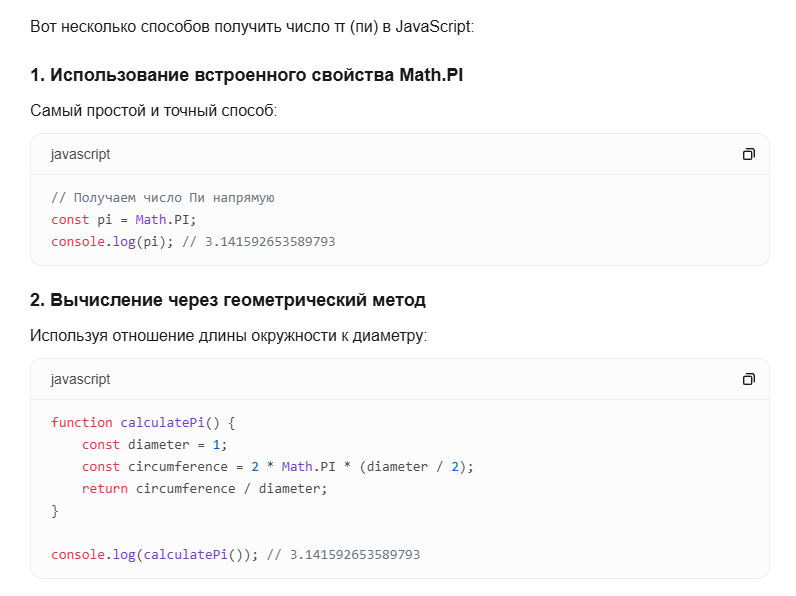Copy the calculatePi function code block
This screenshot has height=596, width=796.
[x=748, y=379]
